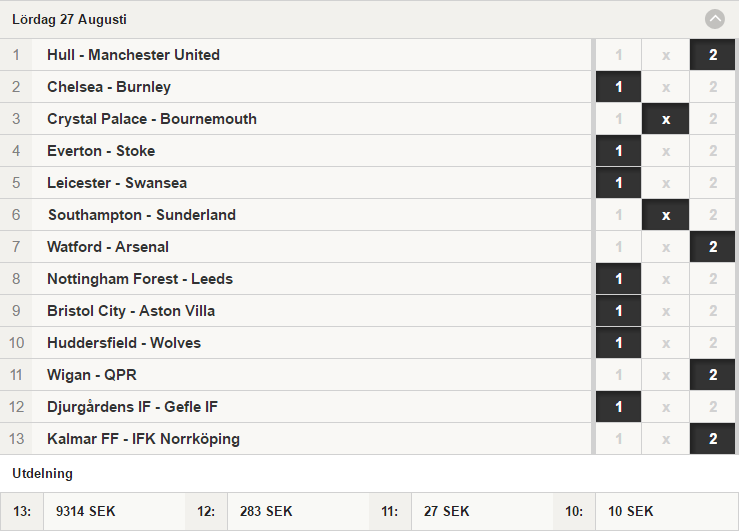Open the Kalmar FF - IFK Norrköping match
Viewport: 739px width, 532px height.
click(x=296, y=439)
